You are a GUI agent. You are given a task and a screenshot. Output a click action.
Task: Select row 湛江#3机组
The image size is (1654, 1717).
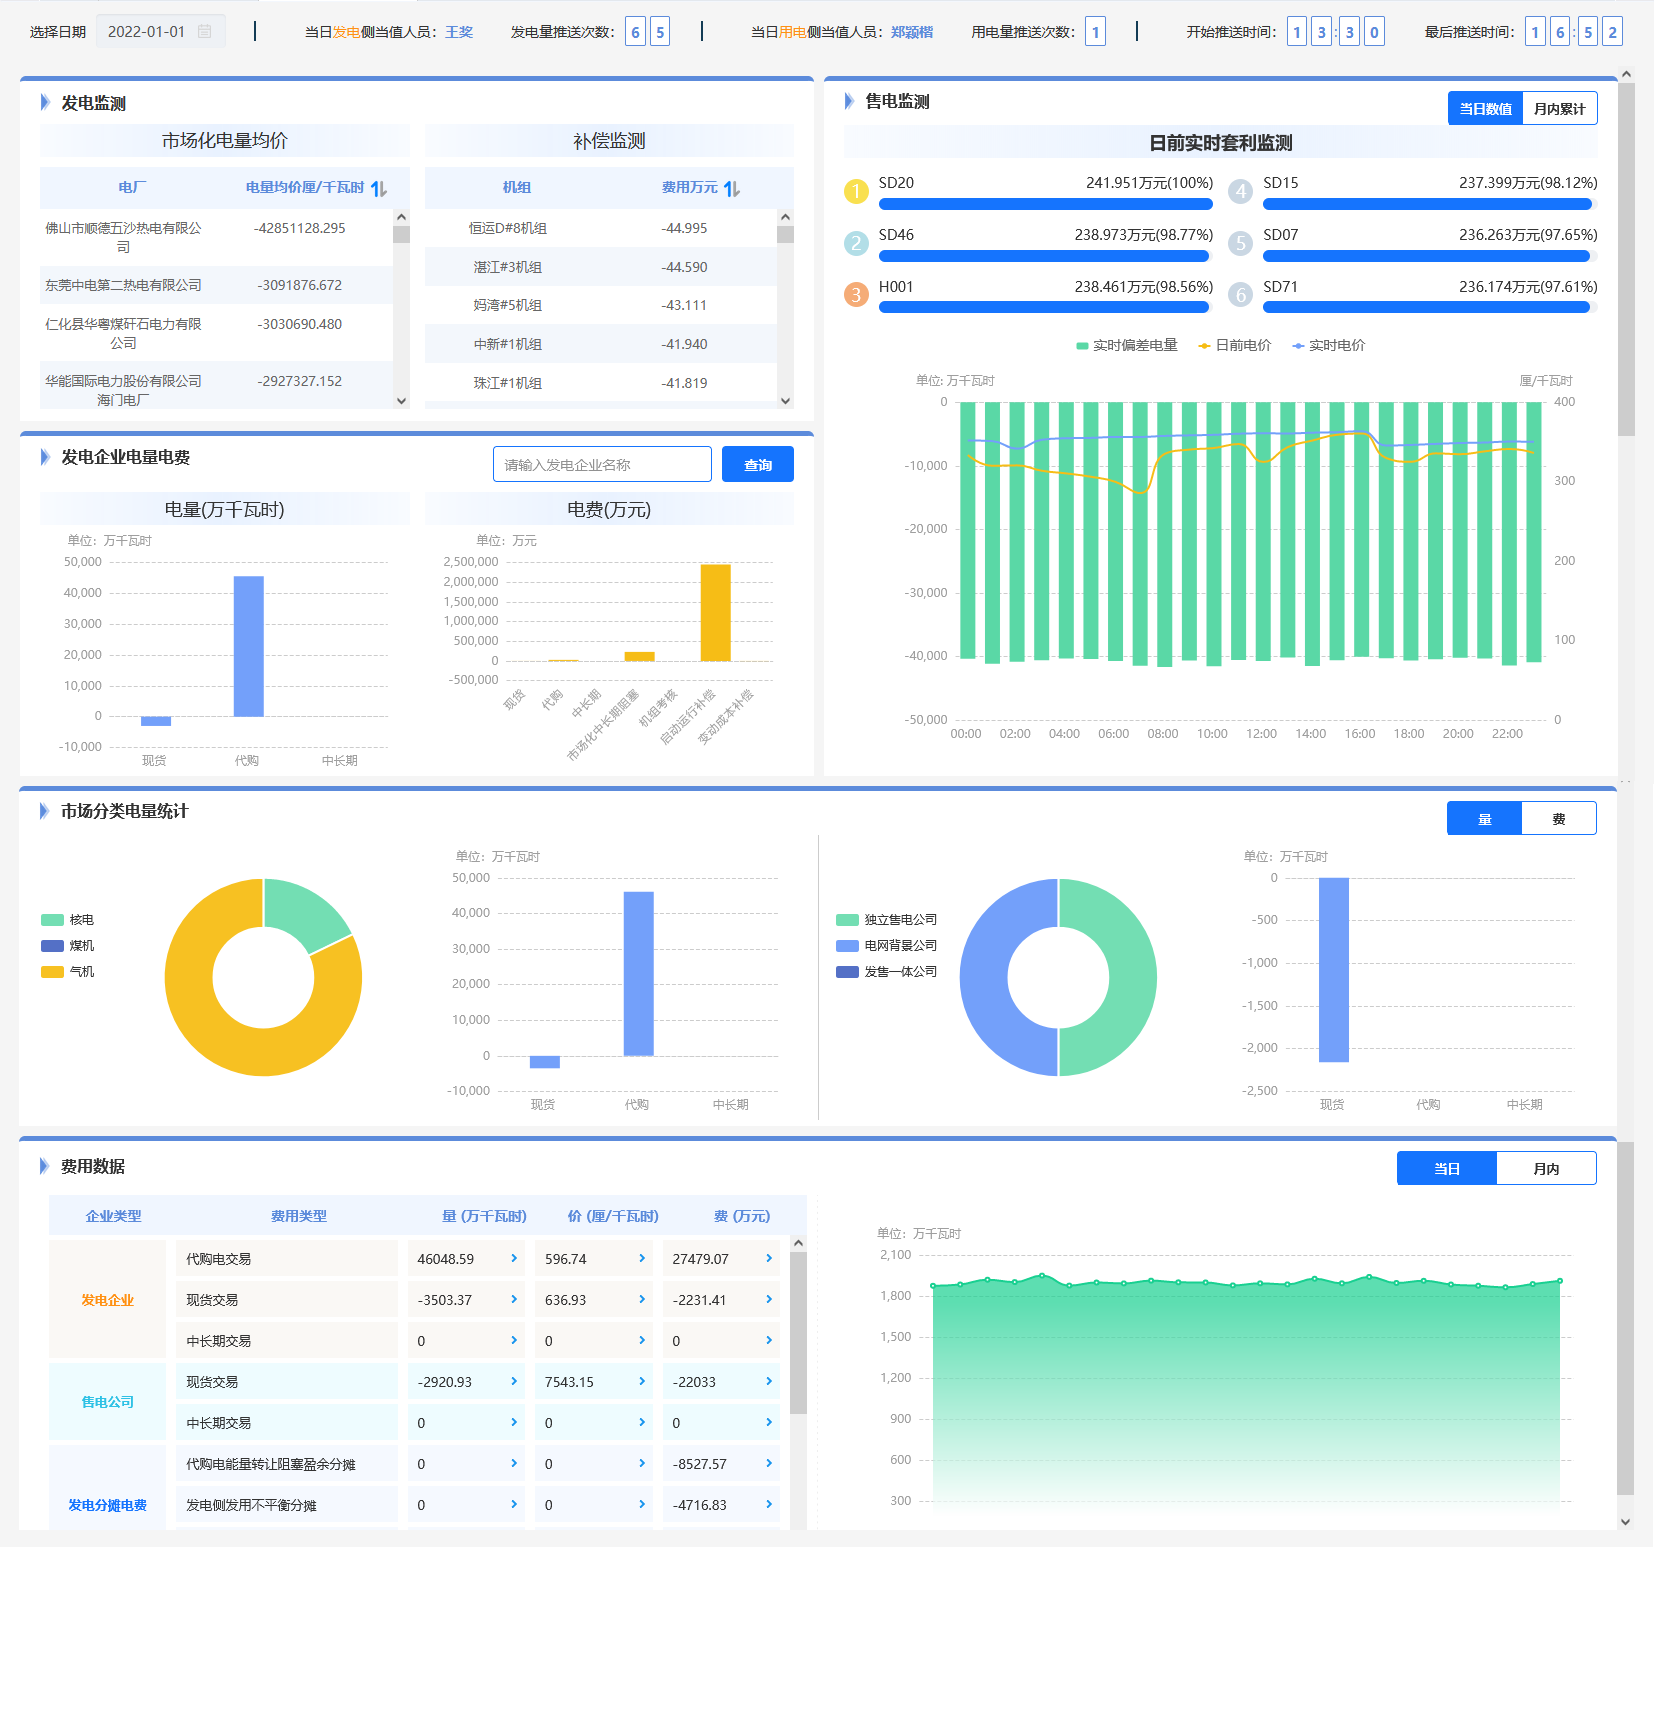[601, 267]
